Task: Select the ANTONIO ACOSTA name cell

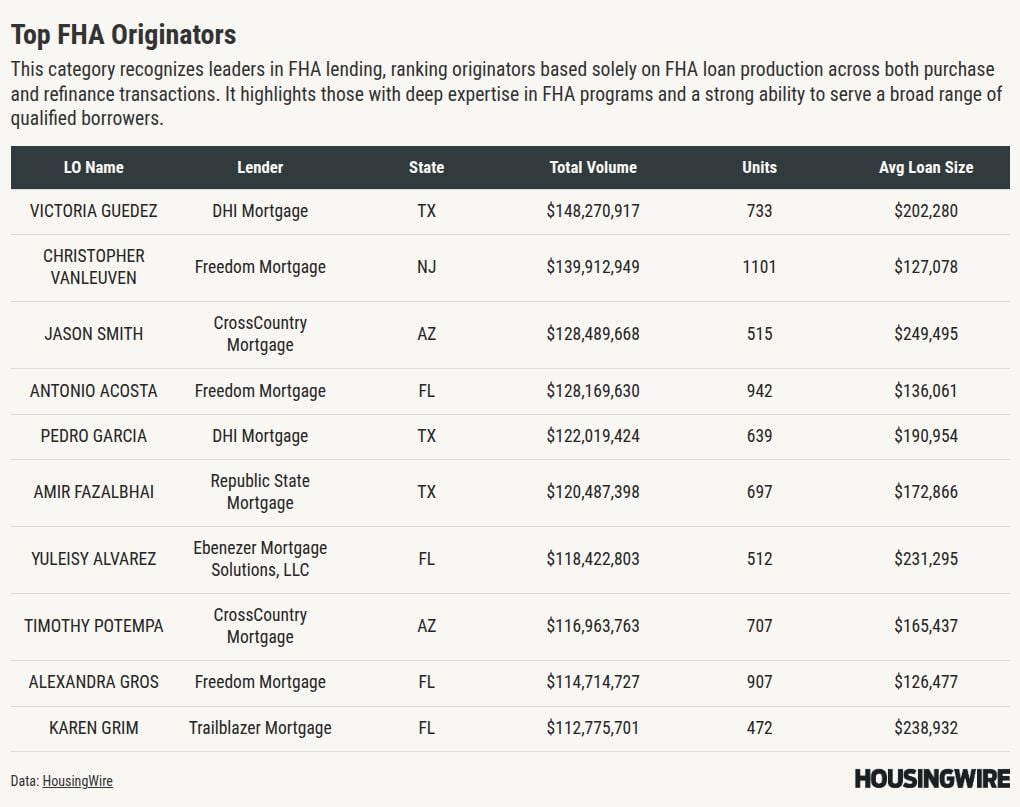Action: coord(94,391)
